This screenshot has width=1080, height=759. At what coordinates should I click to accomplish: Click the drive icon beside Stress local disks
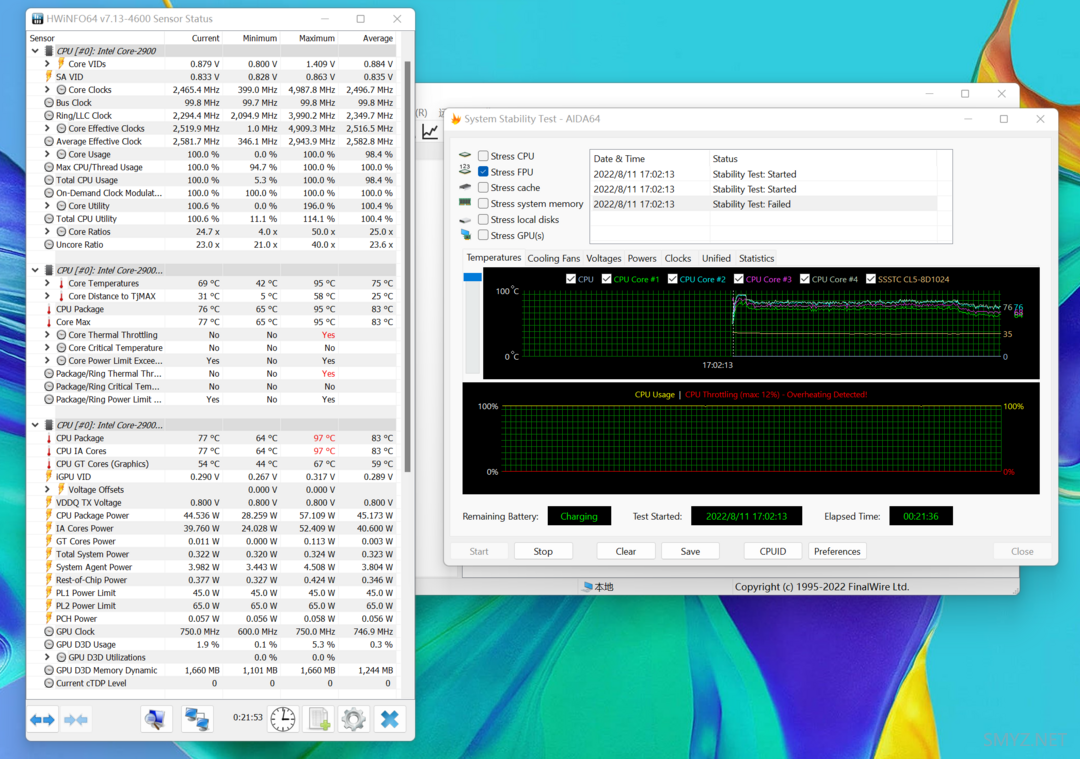pyautogui.click(x=466, y=220)
